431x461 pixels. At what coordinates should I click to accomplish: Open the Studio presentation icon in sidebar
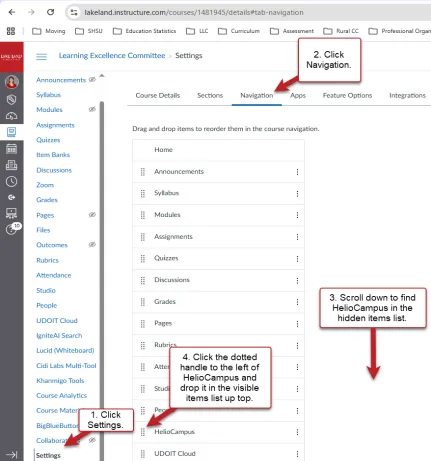[12, 213]
